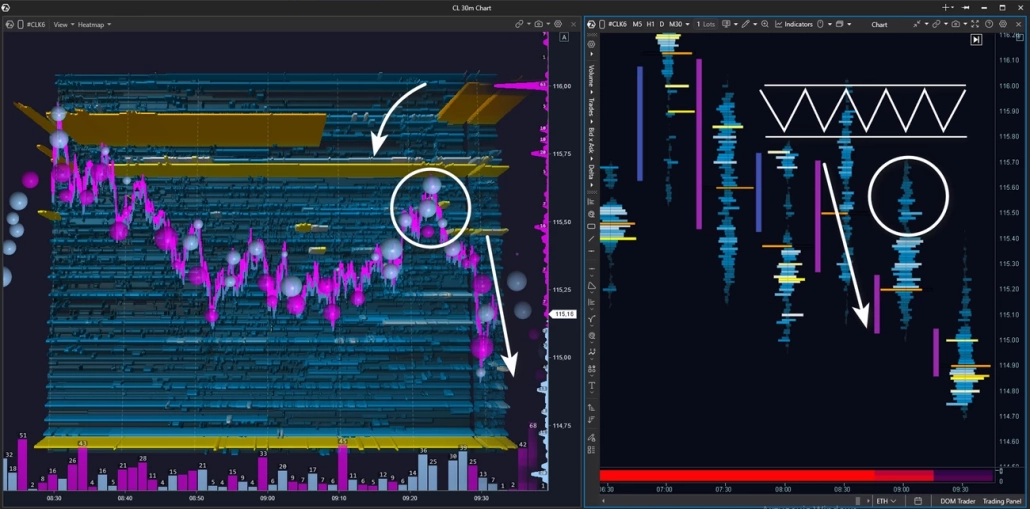Open the View dropdown in left chart
The width and height of the screenshot is (1030, 509).
tap(62, 24)
